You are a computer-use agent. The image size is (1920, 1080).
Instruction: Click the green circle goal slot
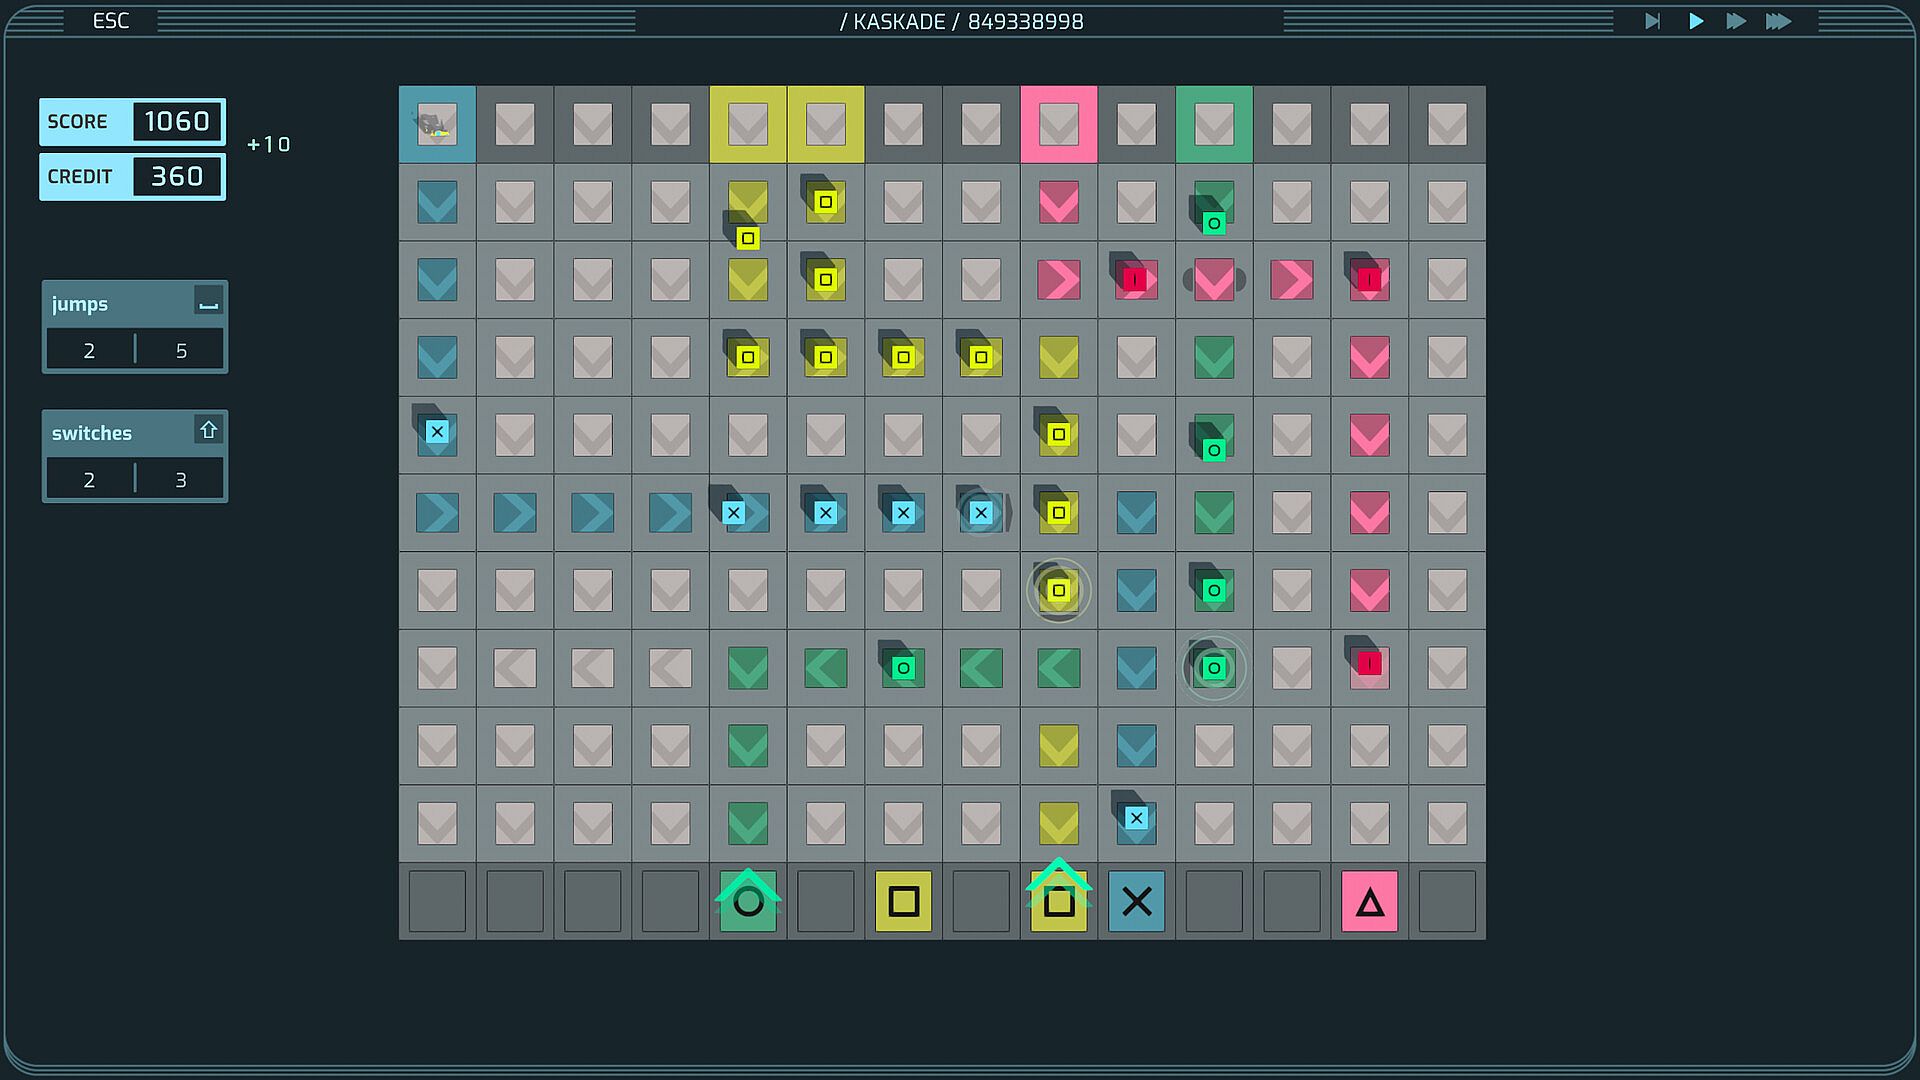[x=748, y=902]
